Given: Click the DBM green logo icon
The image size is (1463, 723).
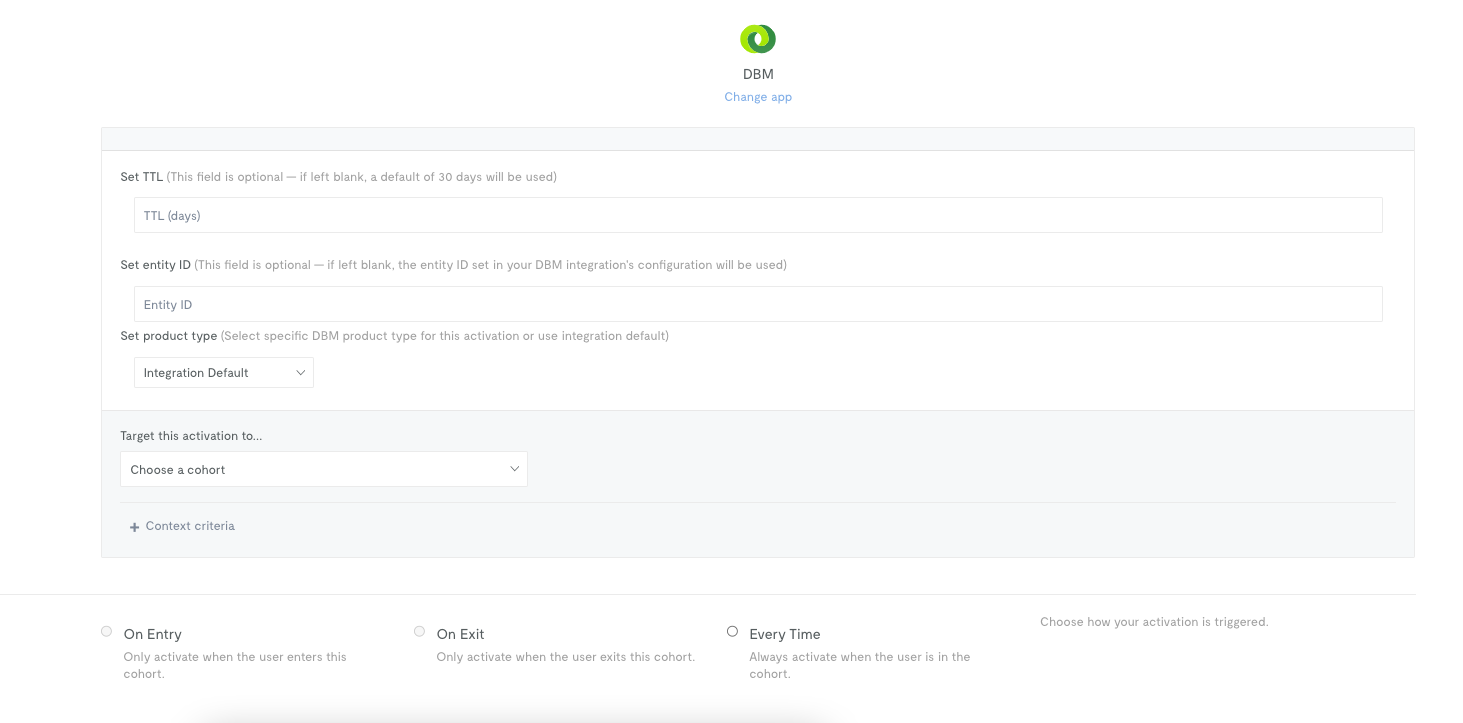Looking at the screenshot, I should (757, 39).
